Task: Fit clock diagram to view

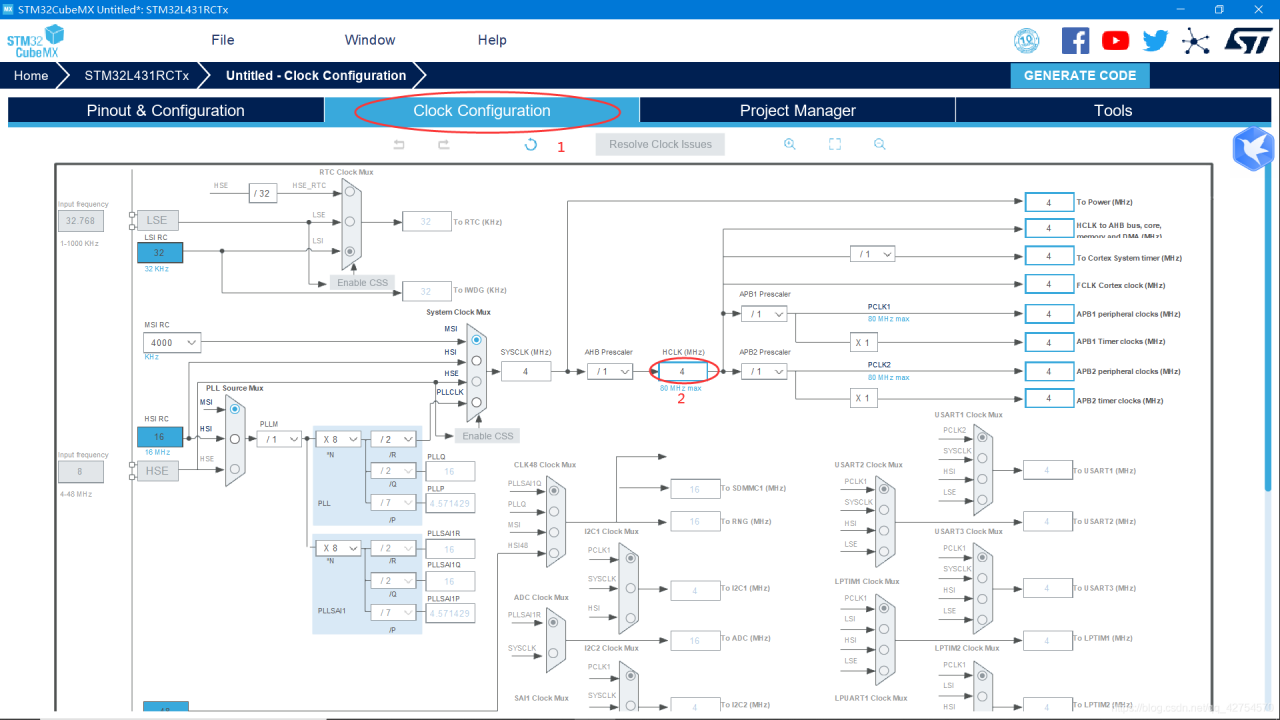Action: coord(835,144)
